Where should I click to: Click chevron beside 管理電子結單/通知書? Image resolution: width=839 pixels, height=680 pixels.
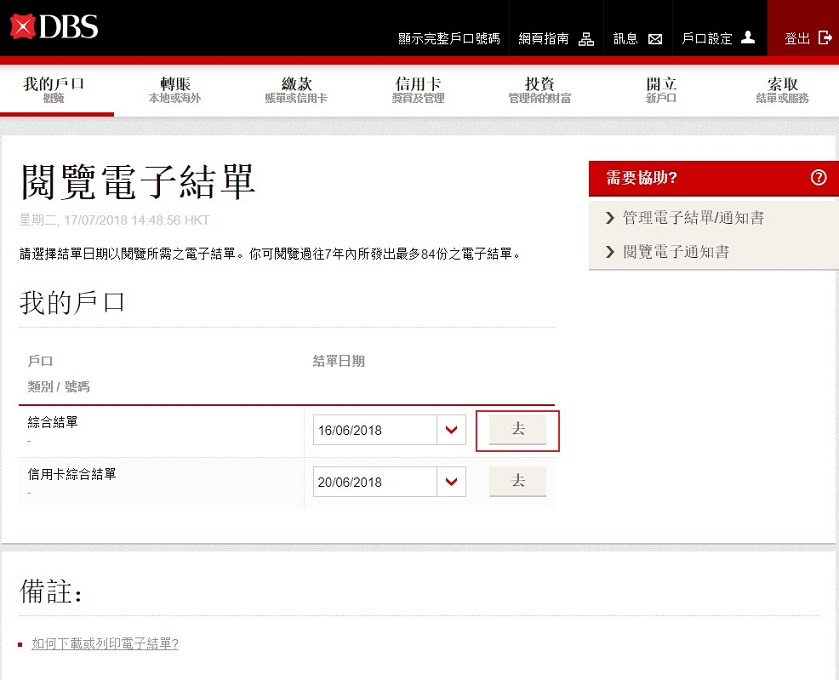click(x=610, y=218)
